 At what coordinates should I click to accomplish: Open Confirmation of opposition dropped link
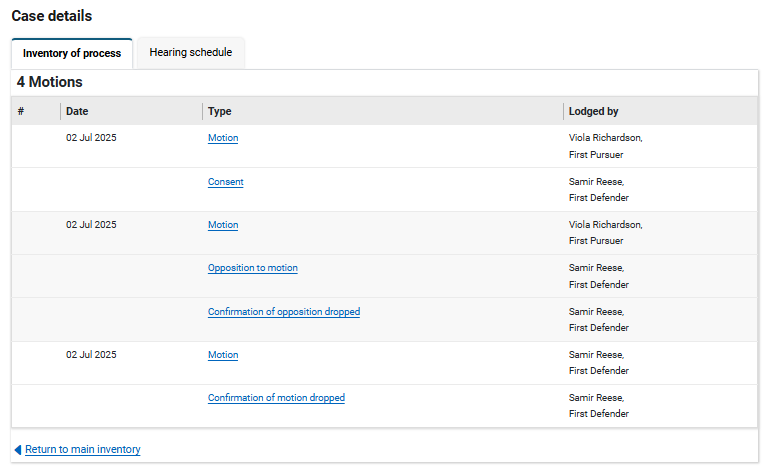[284, 312]
